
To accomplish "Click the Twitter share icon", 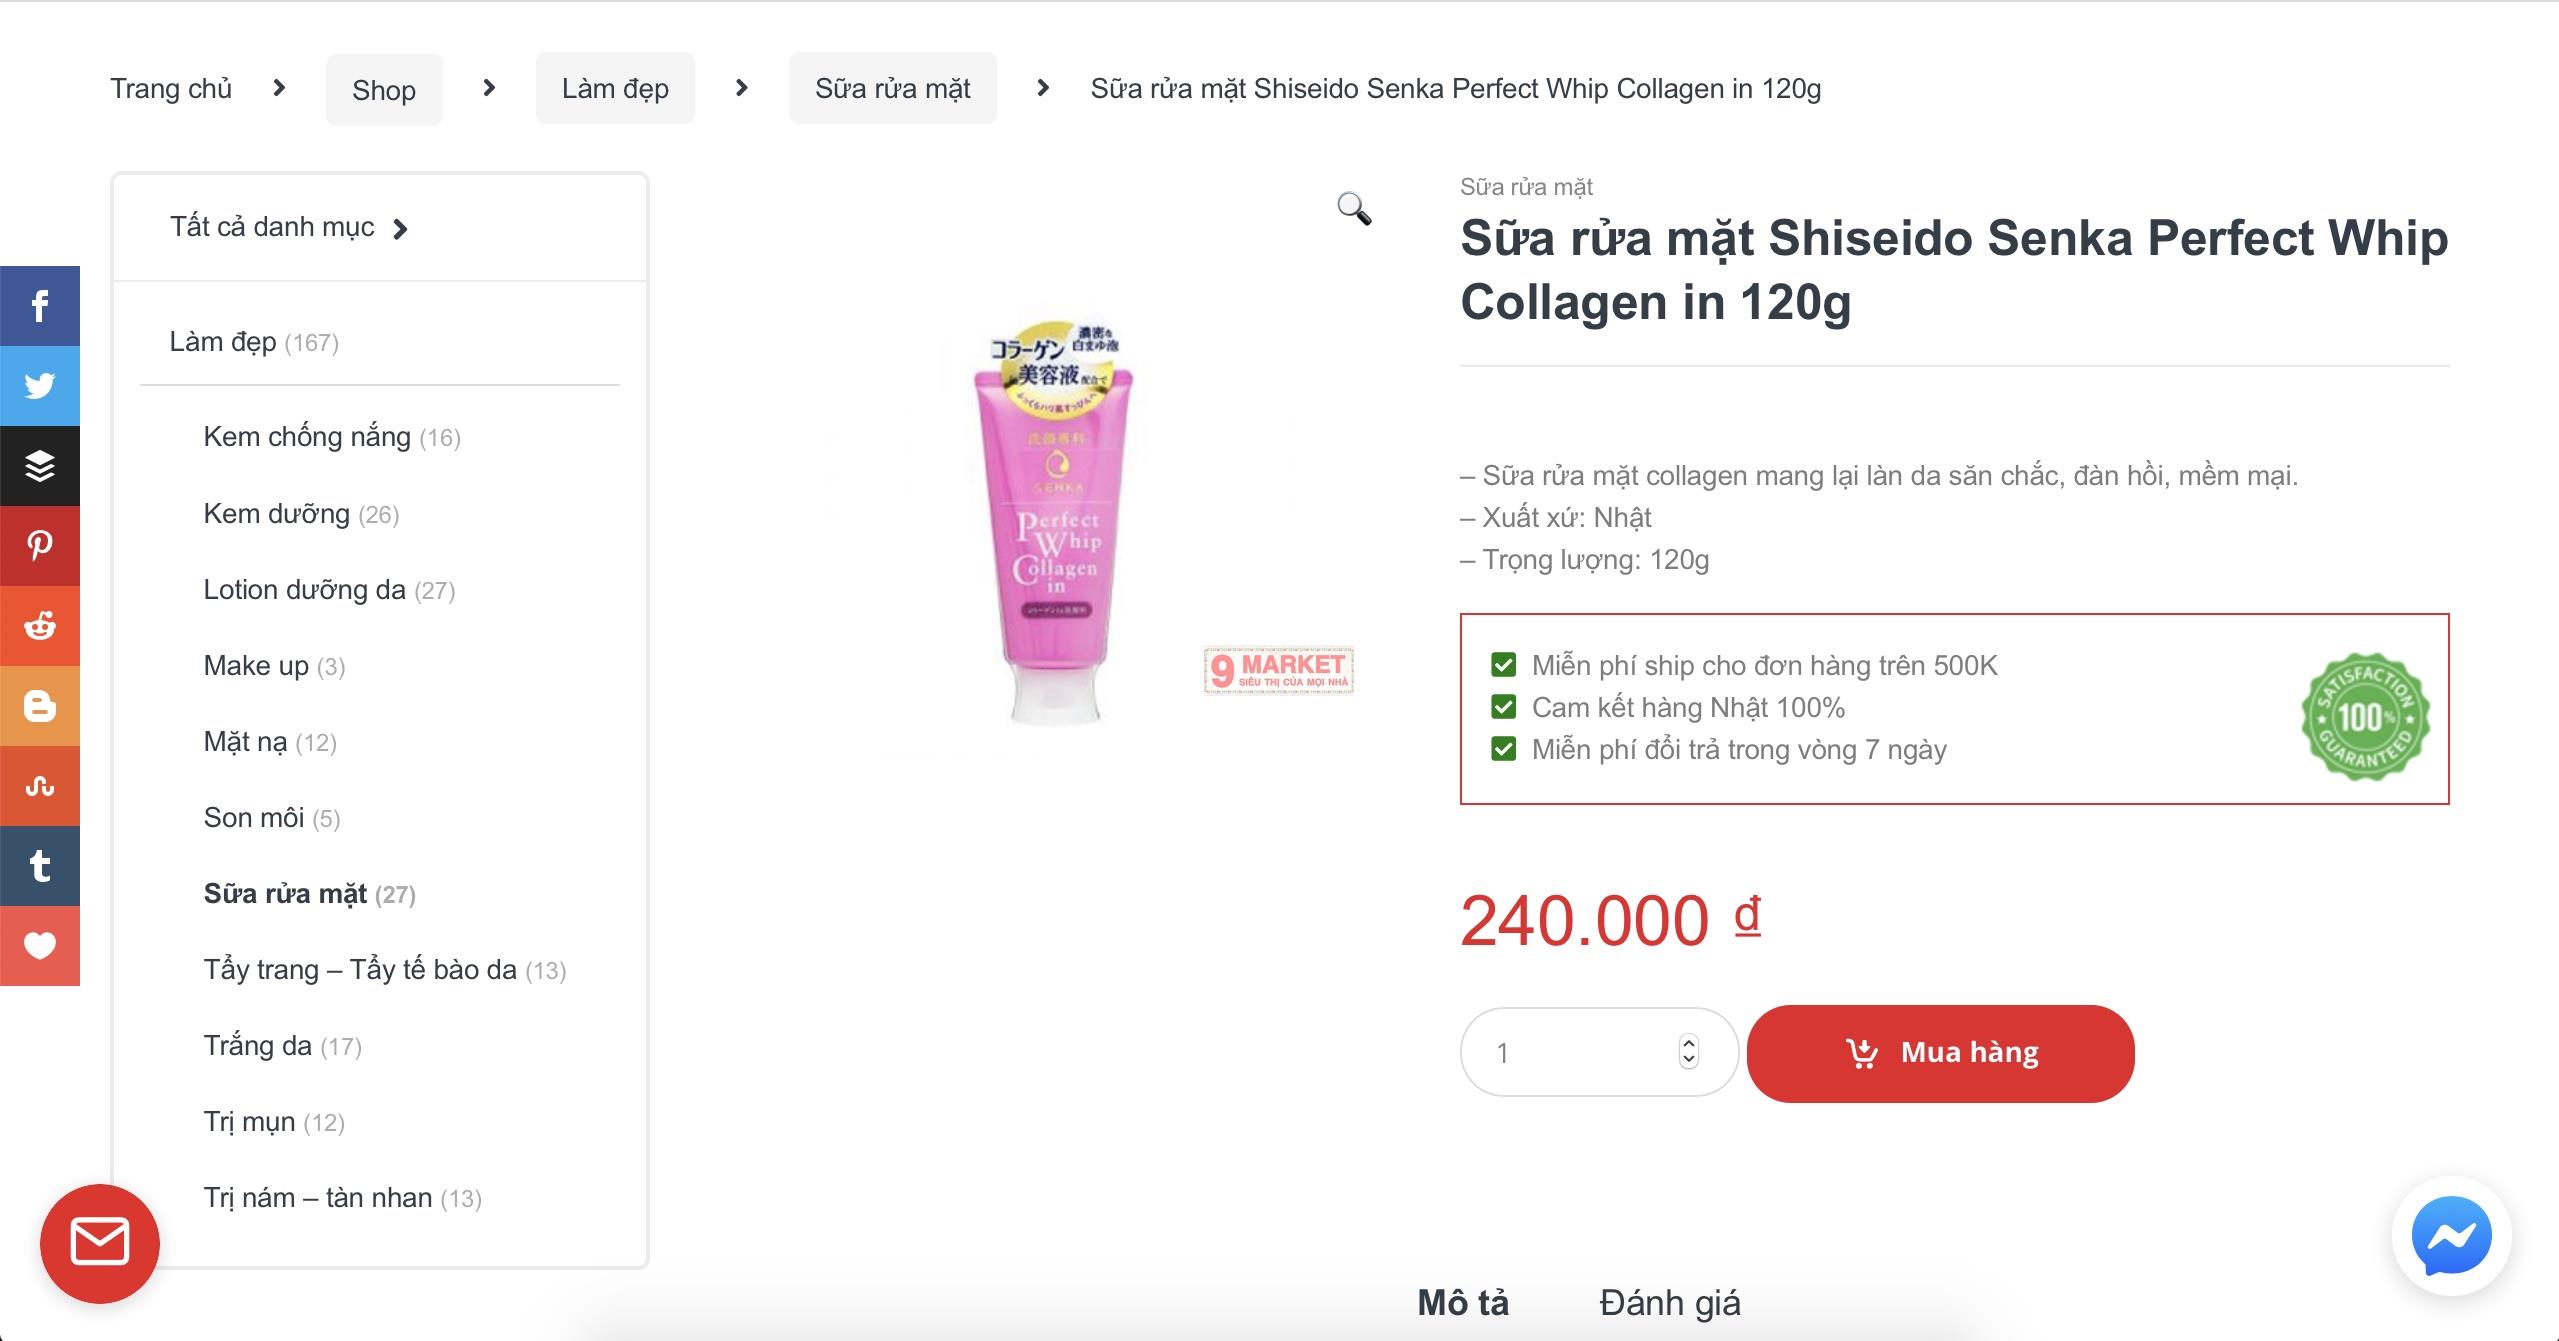I will coord(40,386).
